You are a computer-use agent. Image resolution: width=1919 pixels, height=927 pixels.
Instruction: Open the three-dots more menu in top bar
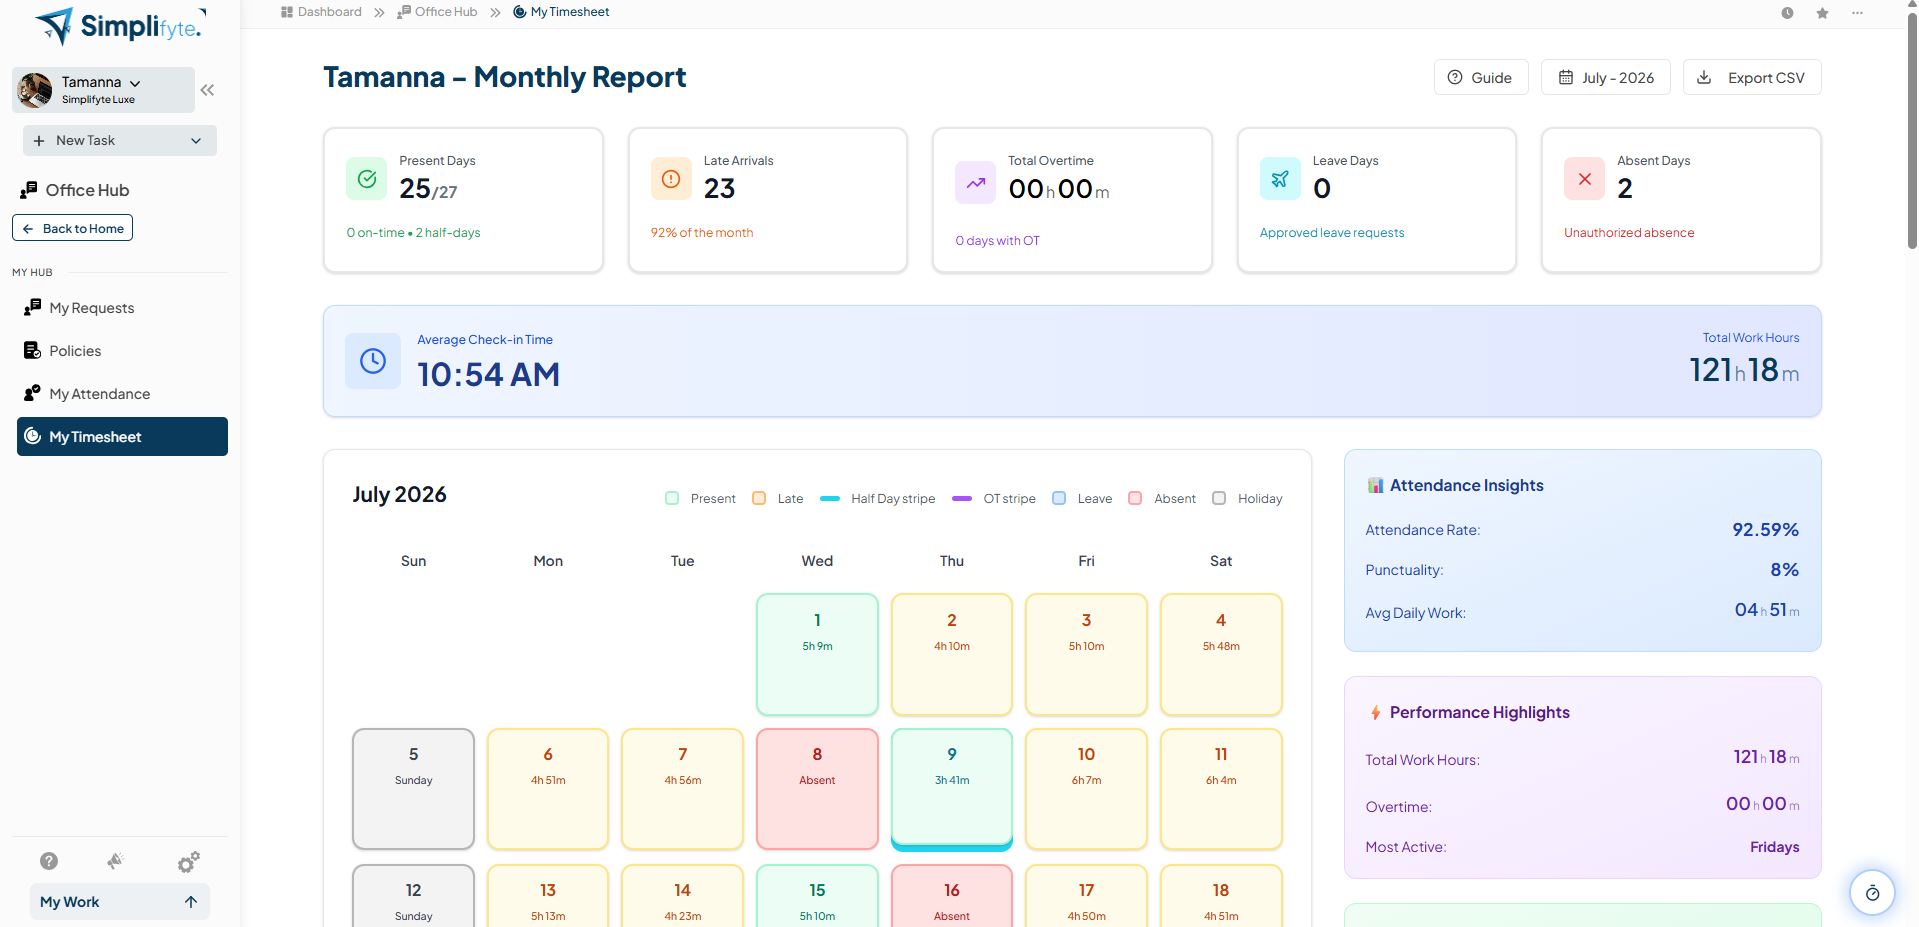pos(1857,13)
